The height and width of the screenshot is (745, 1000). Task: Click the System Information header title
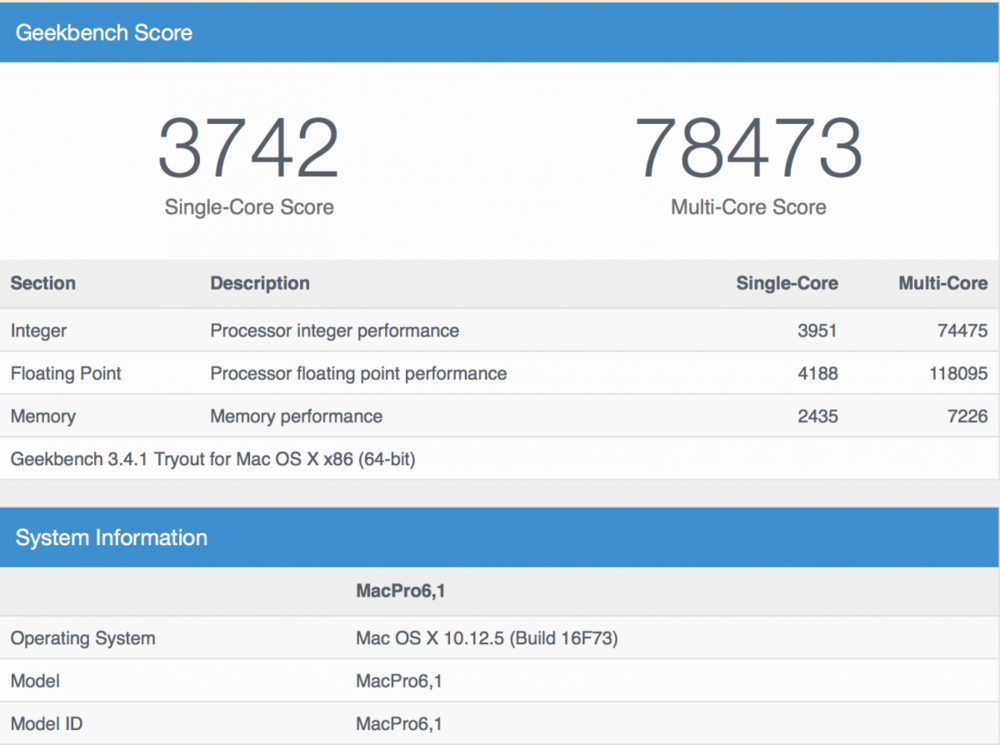coord(111,537)
